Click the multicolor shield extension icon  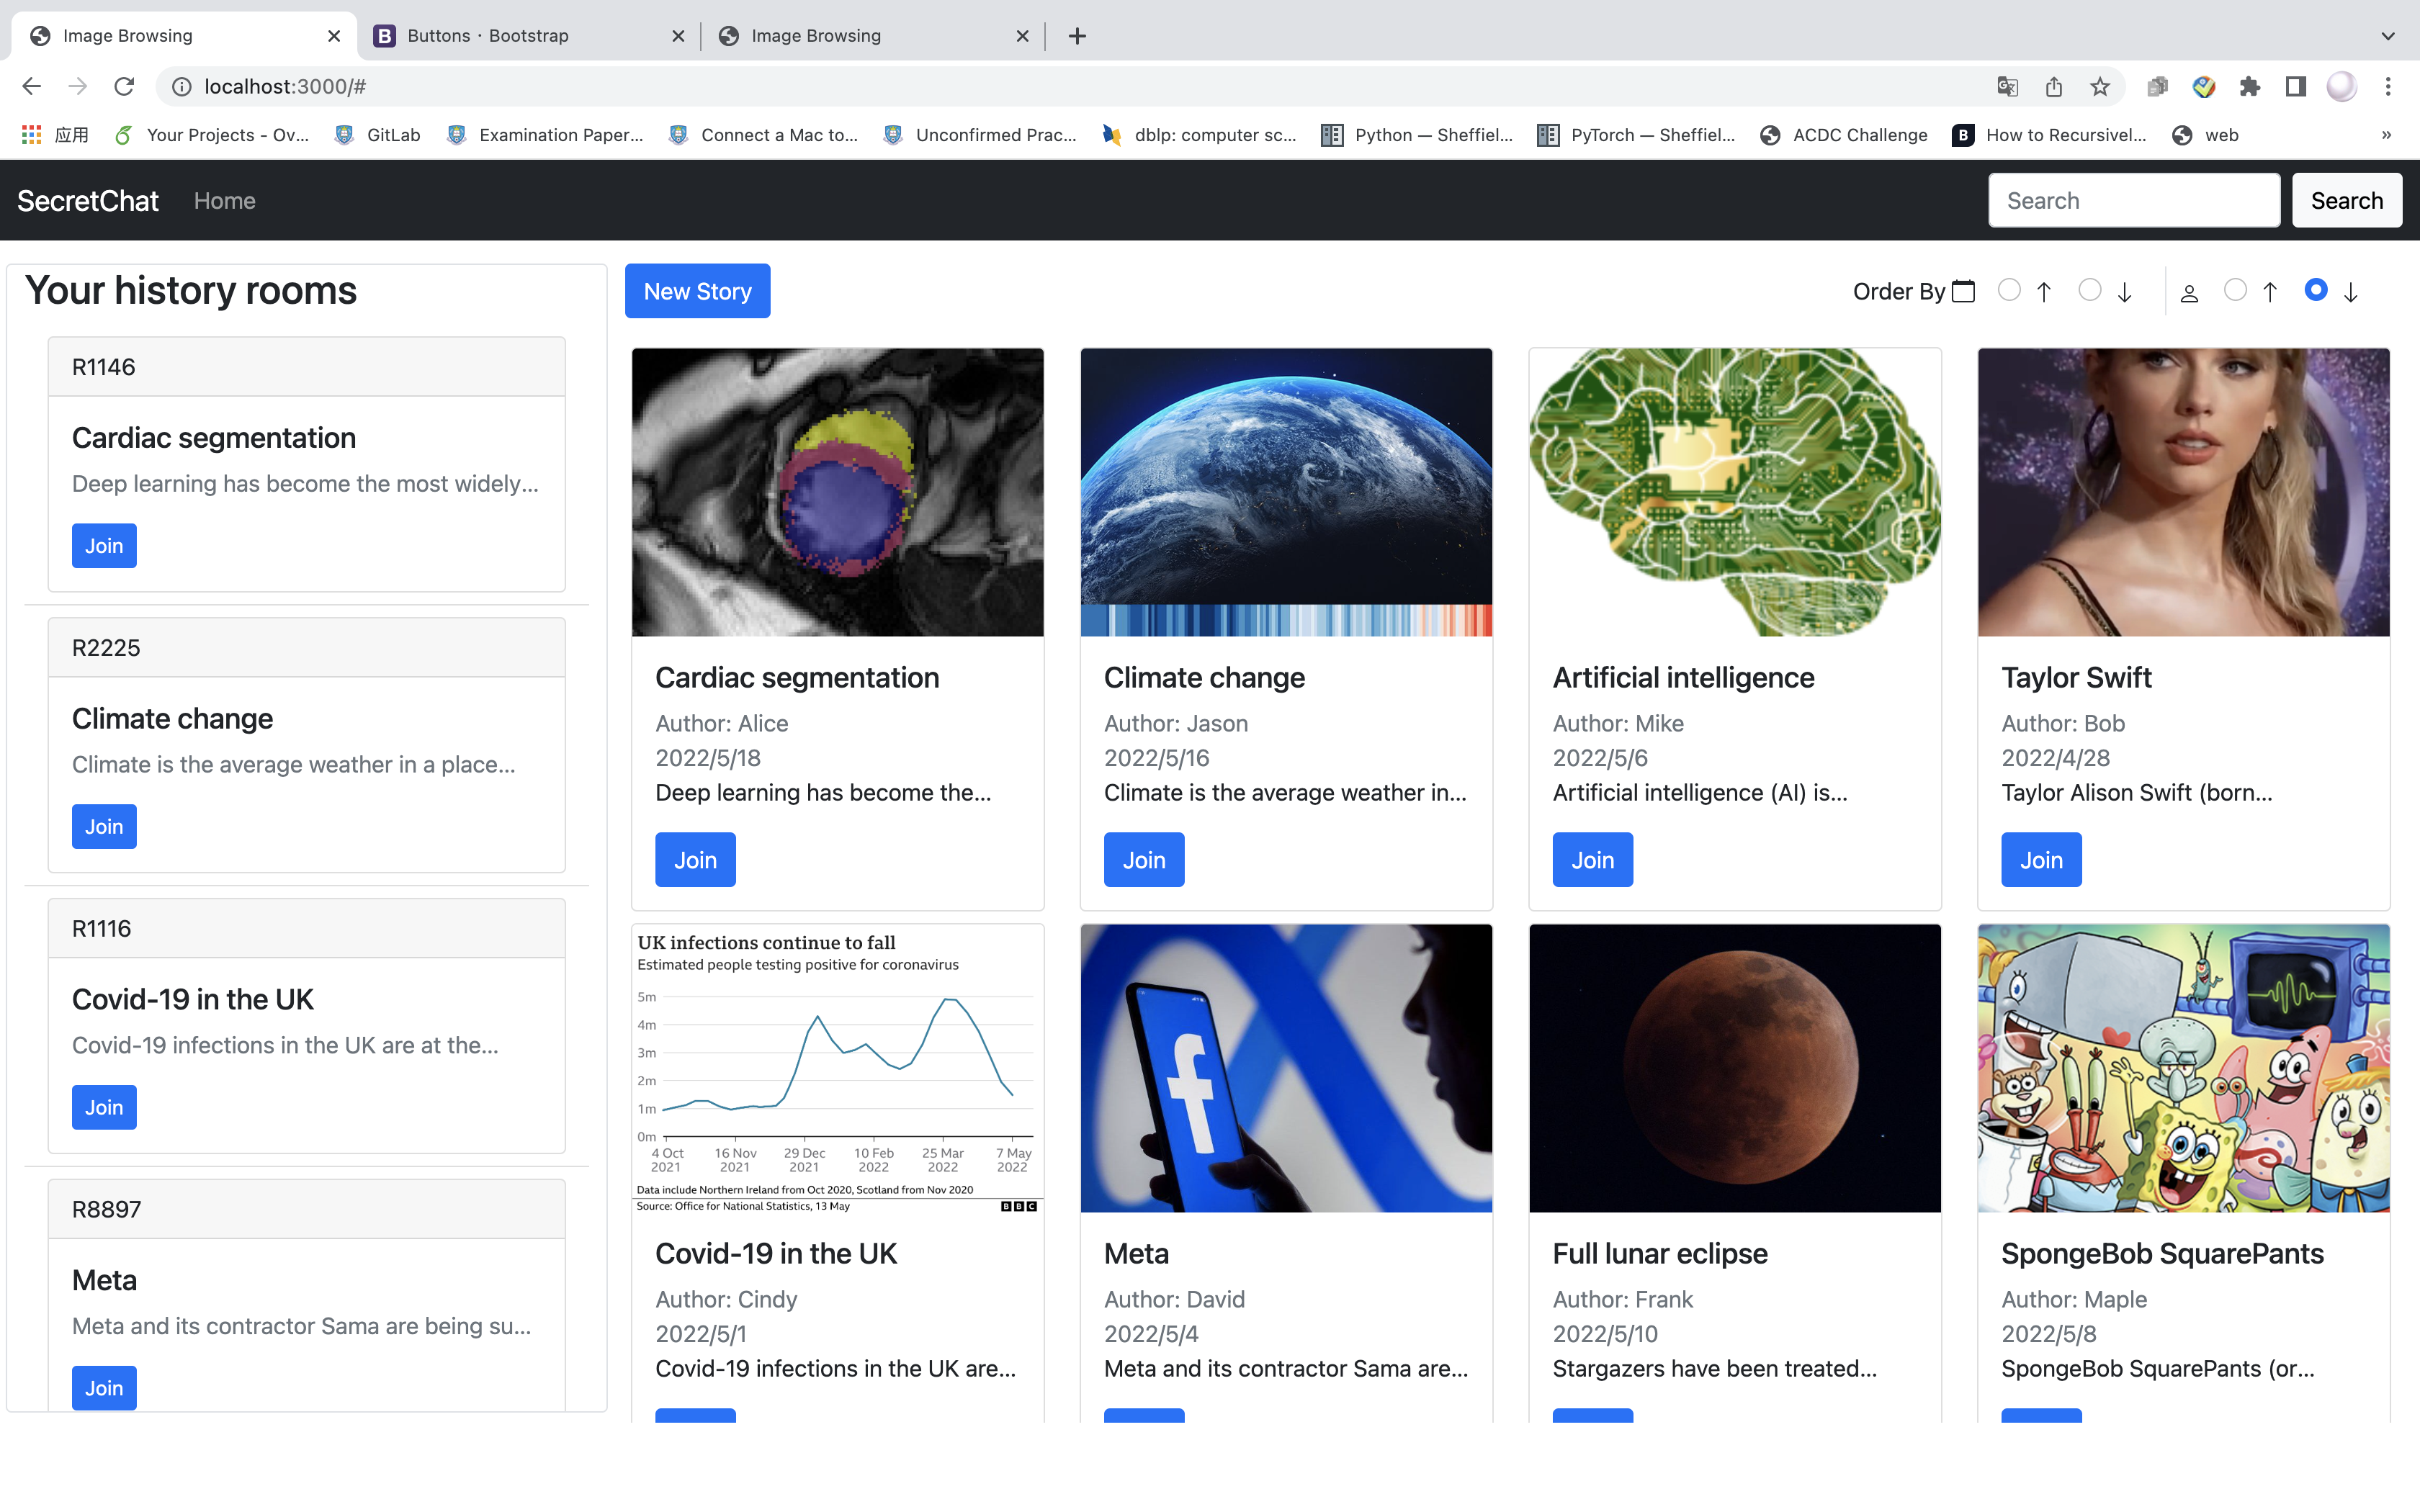[x=2204, y=87]
